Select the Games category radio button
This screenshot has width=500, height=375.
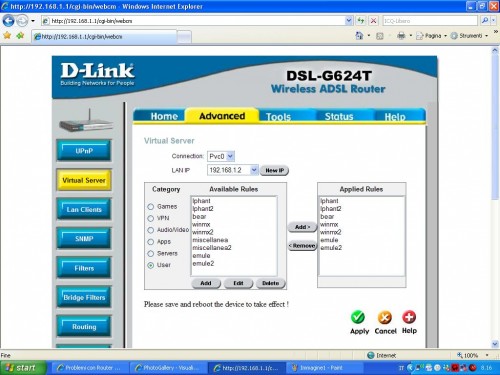pyautogui.click(x=151, y=207)
